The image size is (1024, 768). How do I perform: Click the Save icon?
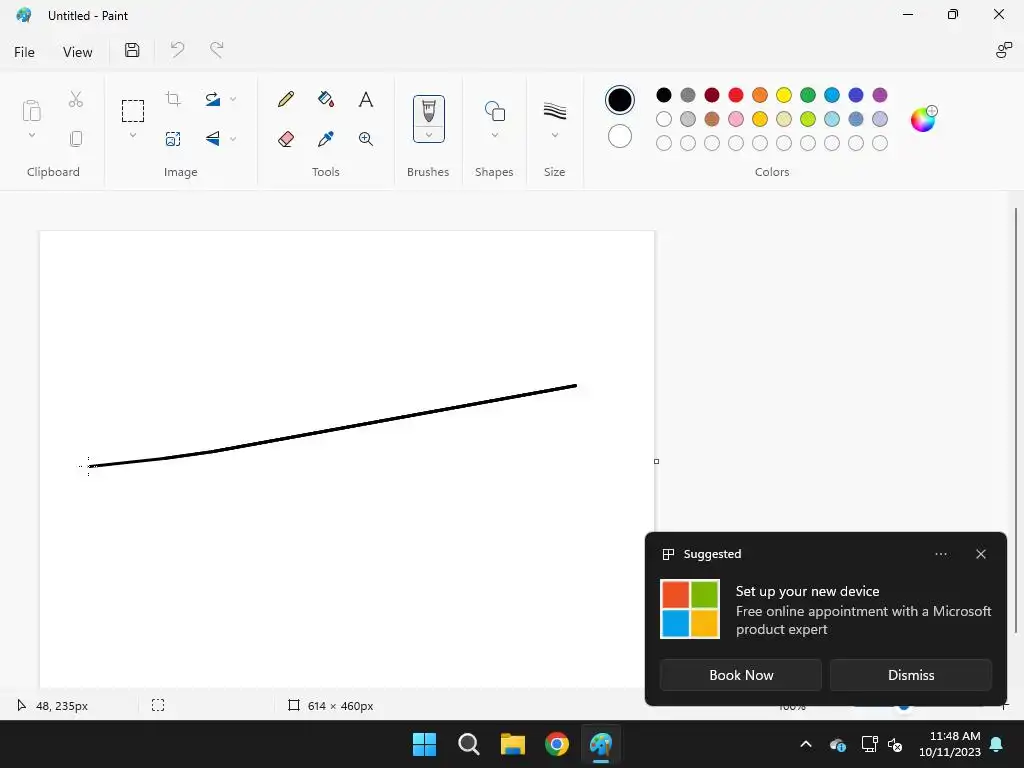tap(132, 50)
